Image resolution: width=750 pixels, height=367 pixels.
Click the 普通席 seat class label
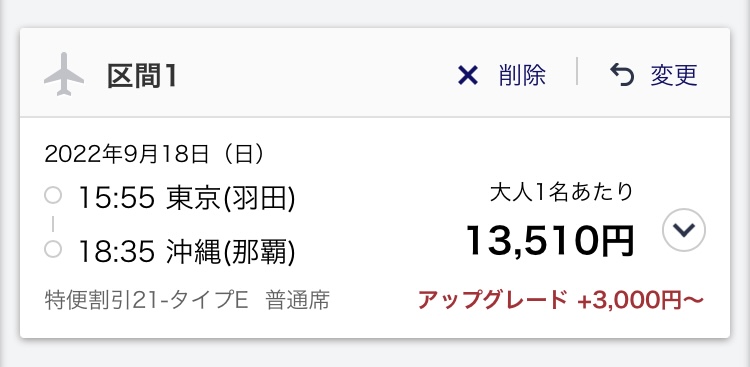298,301
